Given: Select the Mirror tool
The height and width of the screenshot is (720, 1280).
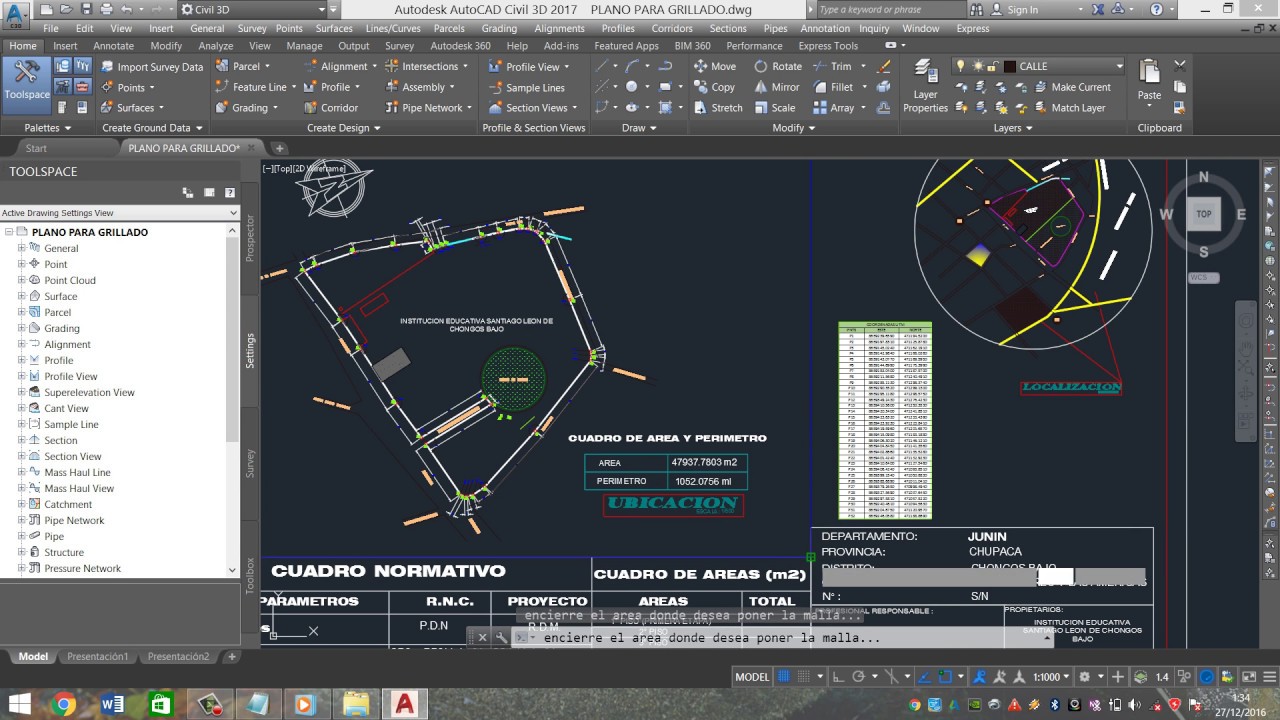Looking at the screenshot, I should [778, 87].
